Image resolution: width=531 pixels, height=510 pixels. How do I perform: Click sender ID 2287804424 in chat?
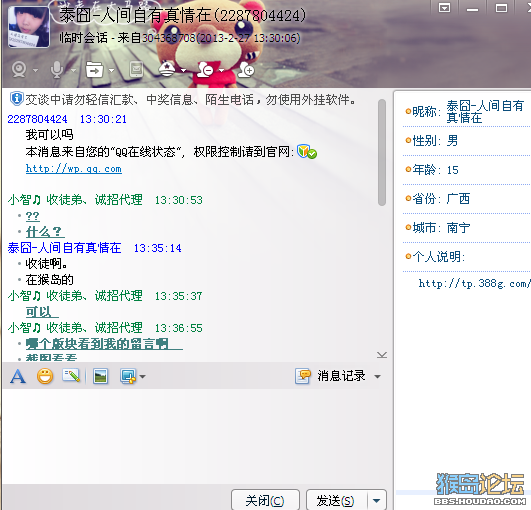[37, 119]
